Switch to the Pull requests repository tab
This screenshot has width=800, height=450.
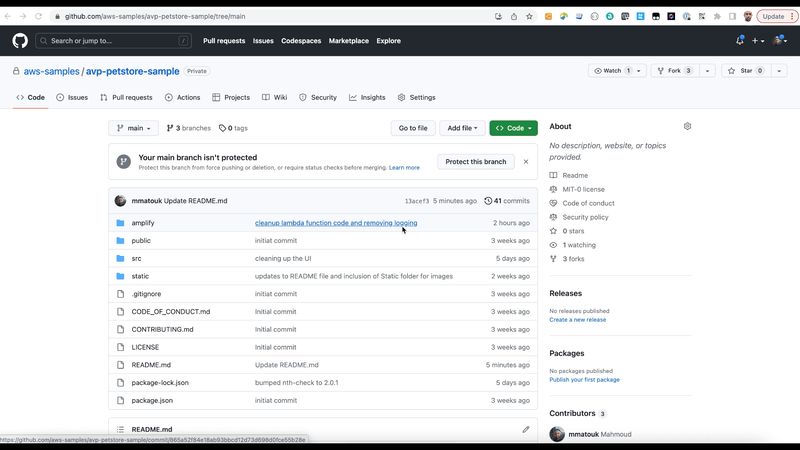pos(127,97)
